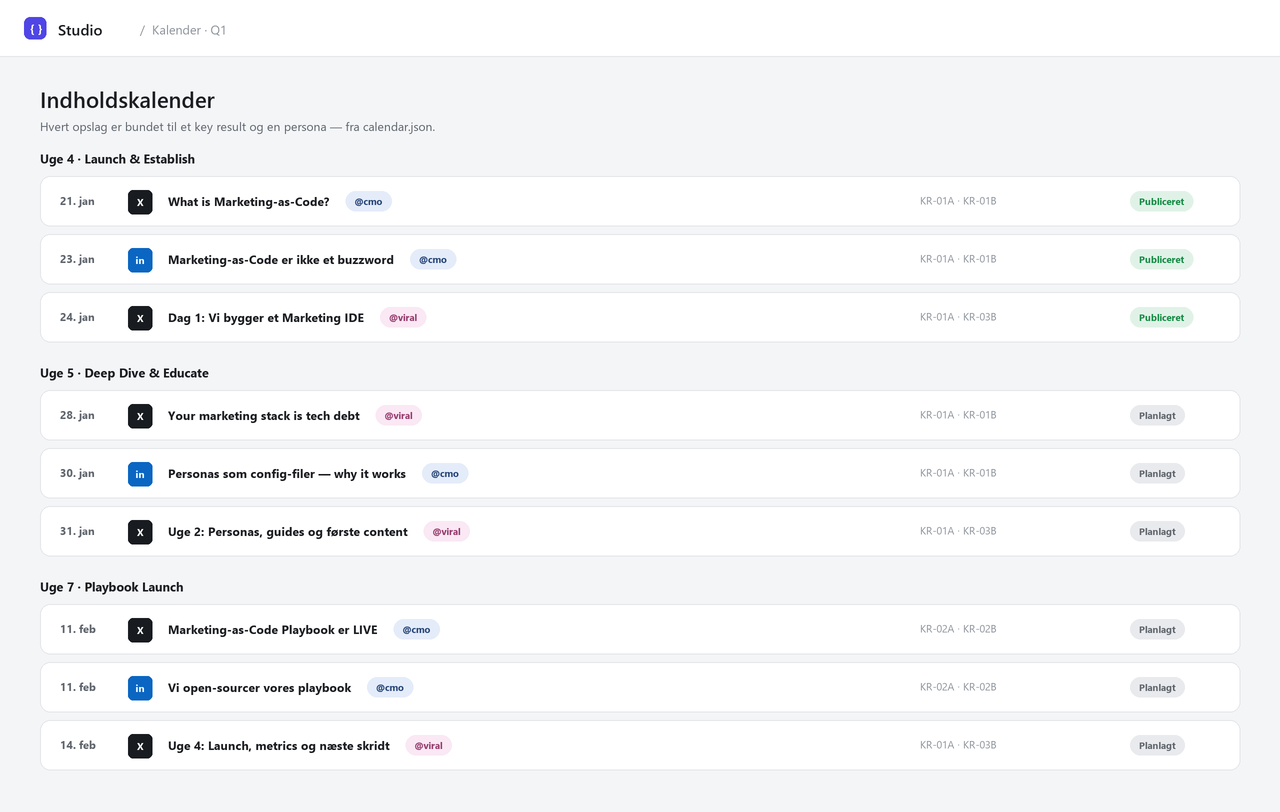Click the '14. feb' date
Screen dimensions: 1280x812
pyautogui.click(x=78, y=746)
